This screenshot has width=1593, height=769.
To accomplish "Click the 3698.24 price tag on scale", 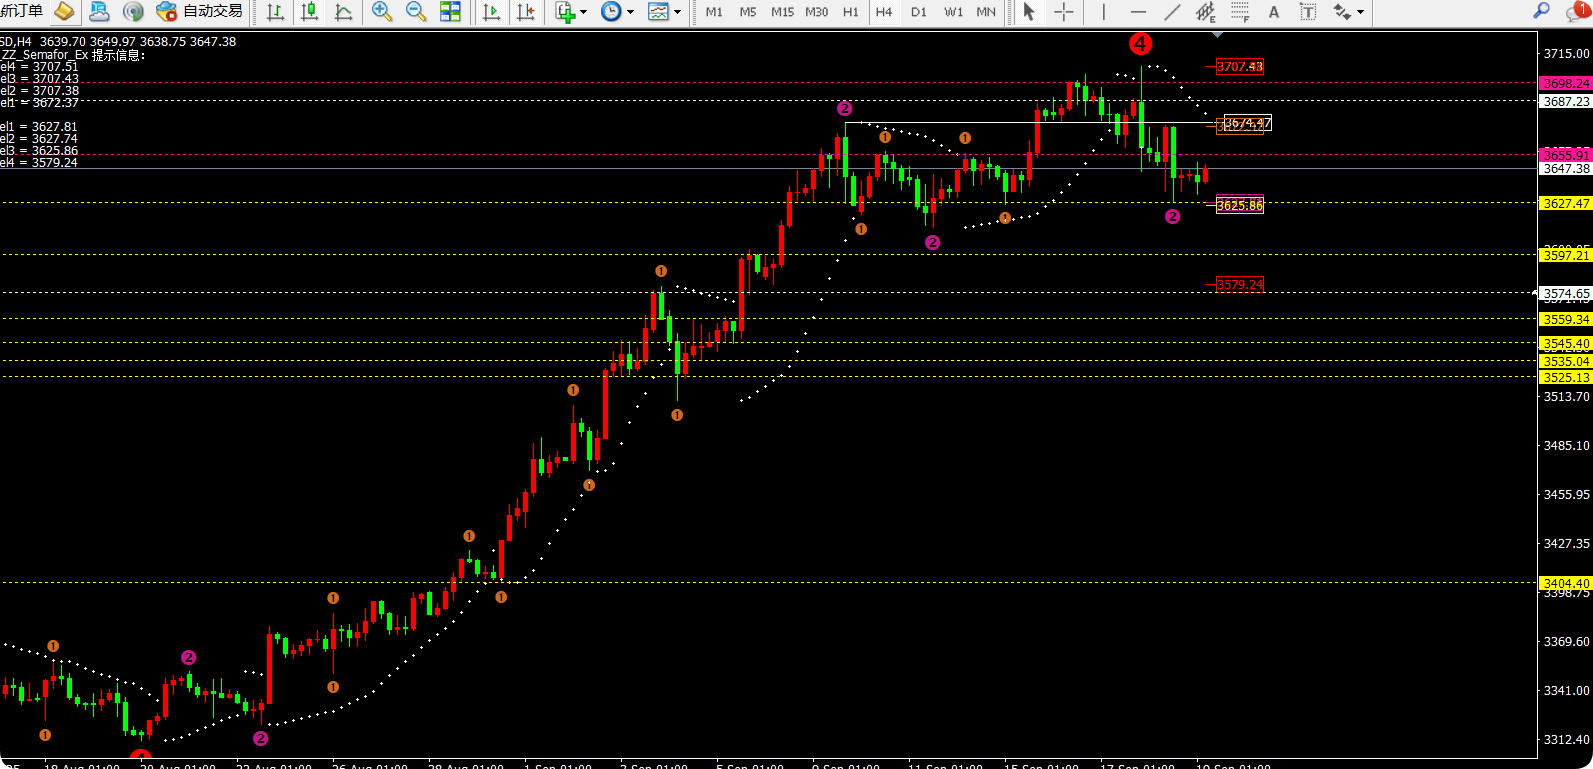I will pyautogui.click(x=1566, y=83).
